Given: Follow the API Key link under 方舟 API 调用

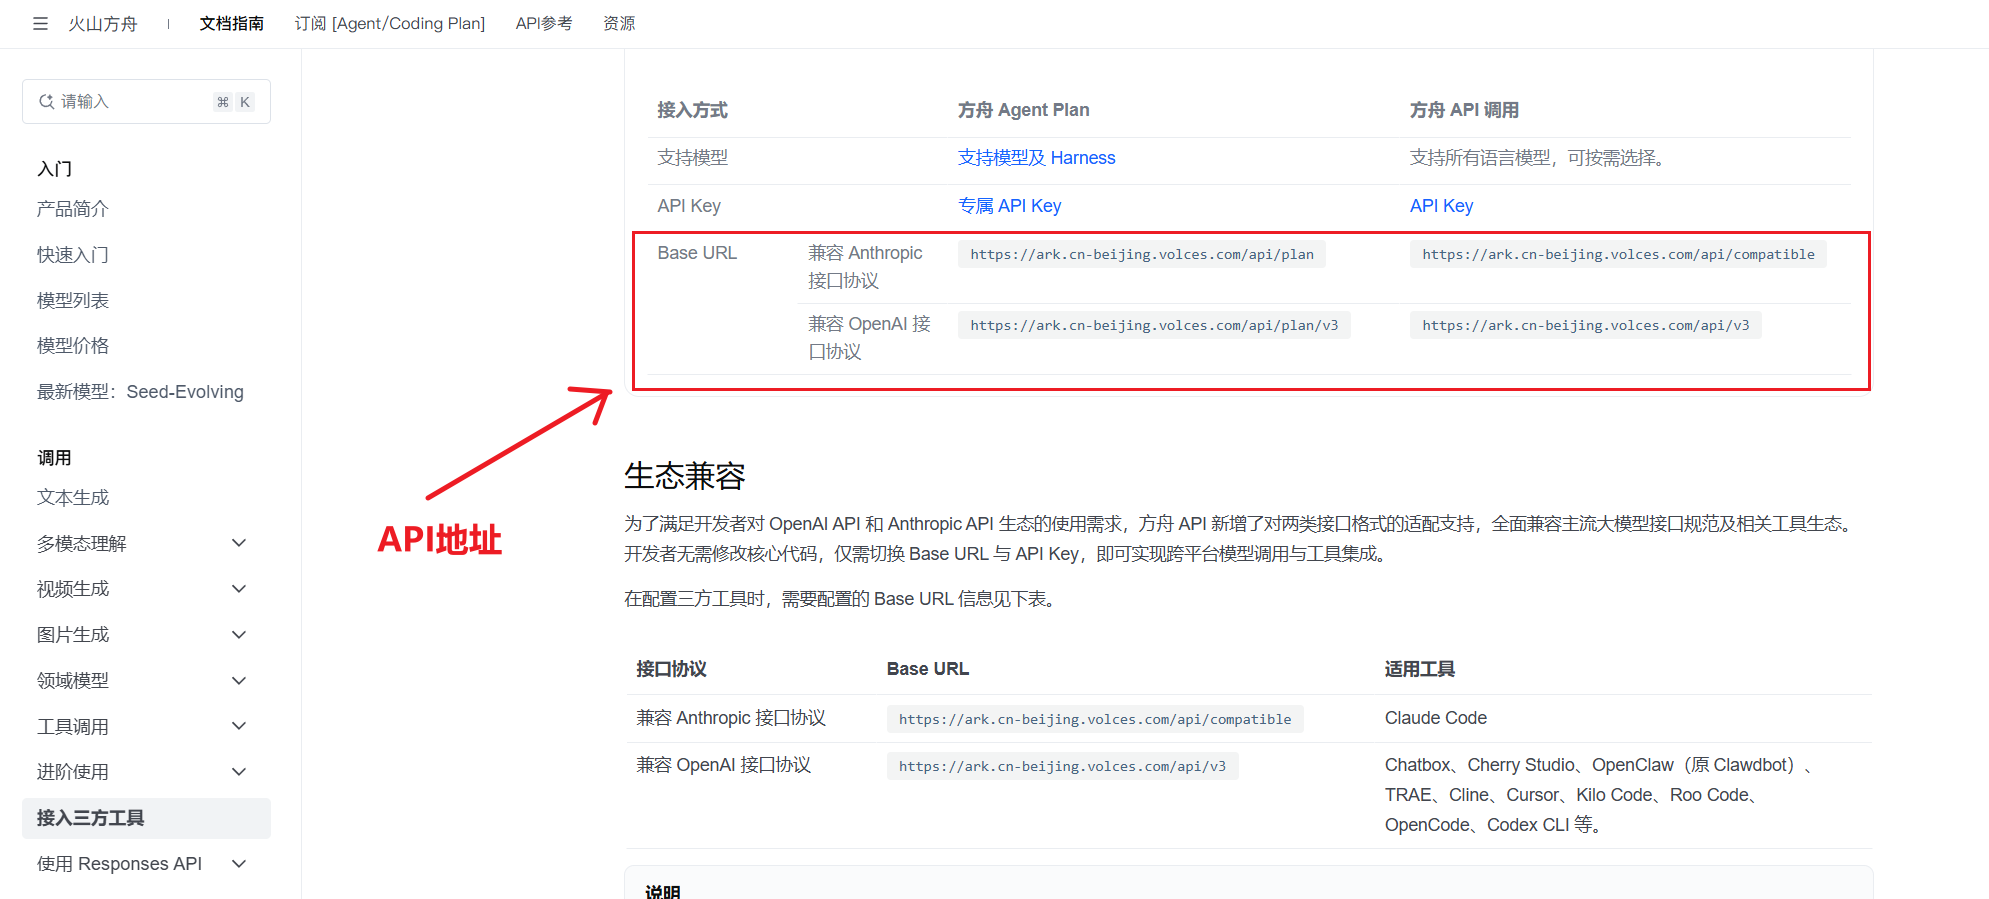Looking at the screenshot, I should (x=1441, y=206).
